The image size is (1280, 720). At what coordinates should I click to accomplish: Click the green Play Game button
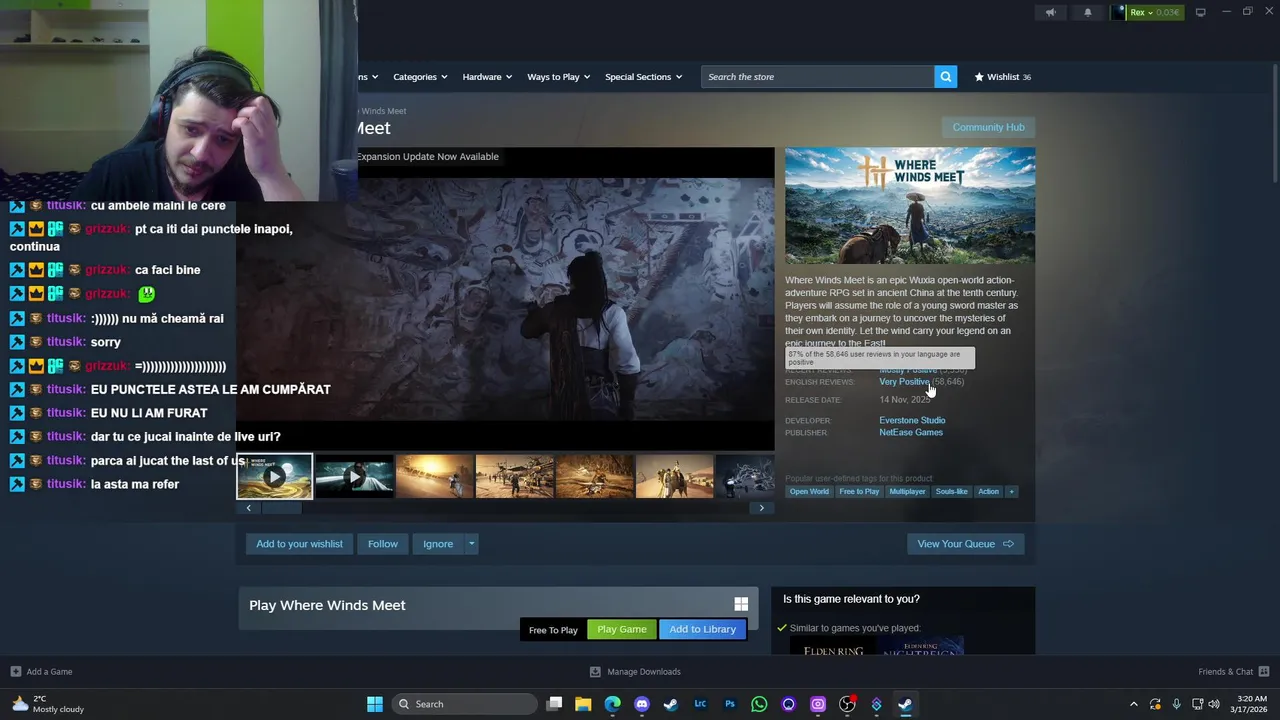[x=622, y=629]
